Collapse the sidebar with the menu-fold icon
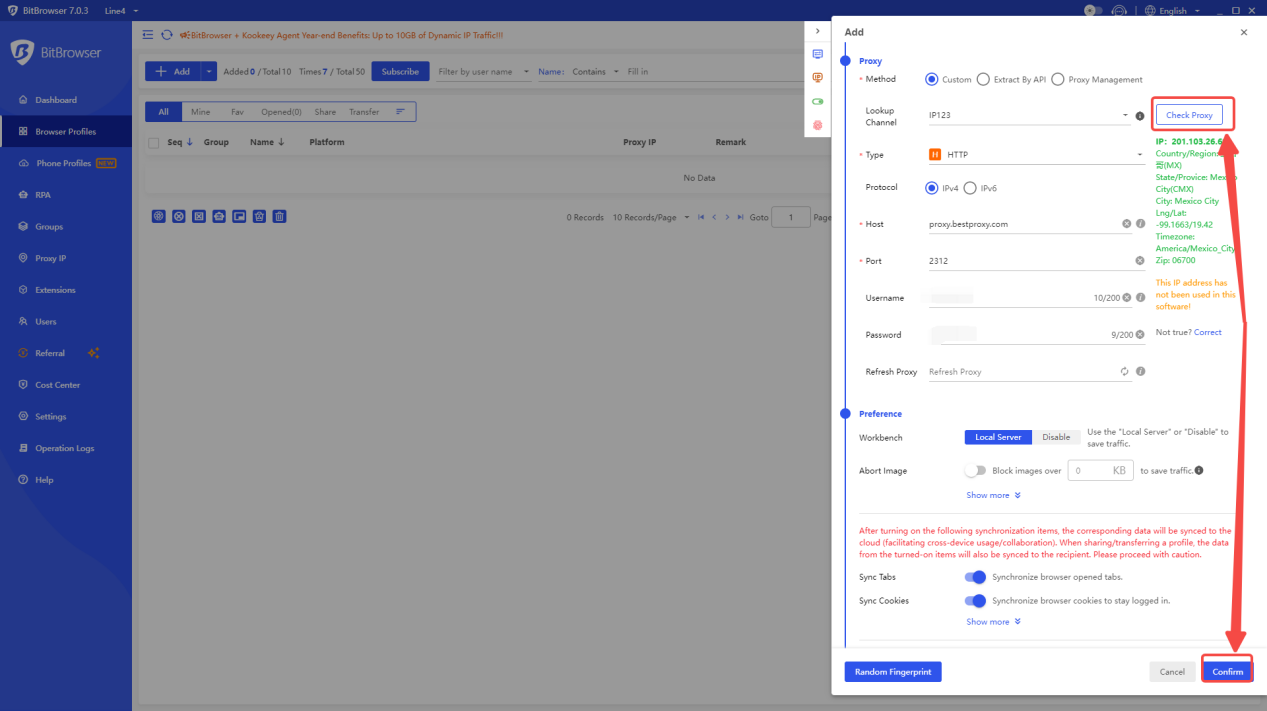This screenshot has height=711, width=1267. 148,35
